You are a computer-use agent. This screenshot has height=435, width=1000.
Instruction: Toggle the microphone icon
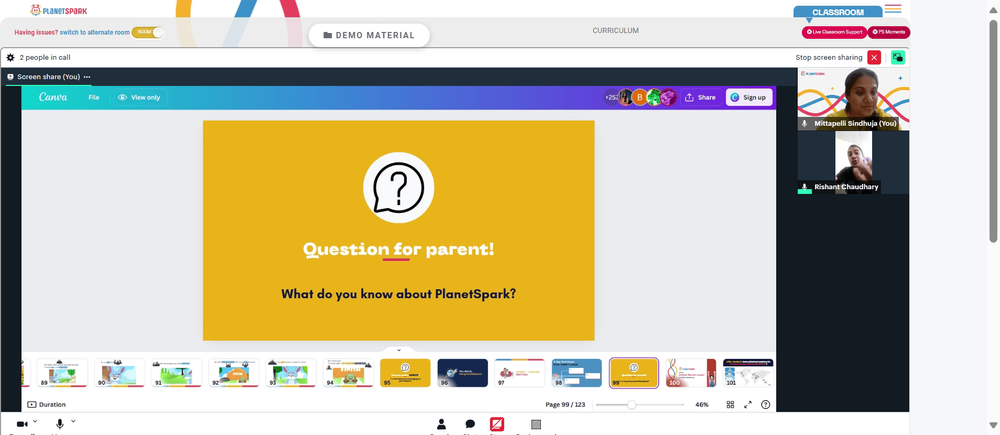tap(60, 424)
